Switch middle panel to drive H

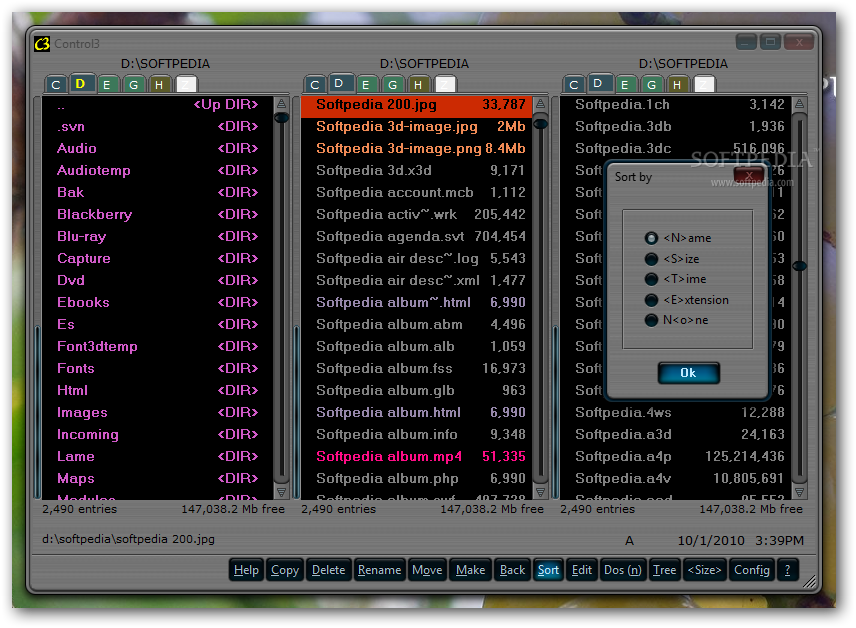pos(418,85)
